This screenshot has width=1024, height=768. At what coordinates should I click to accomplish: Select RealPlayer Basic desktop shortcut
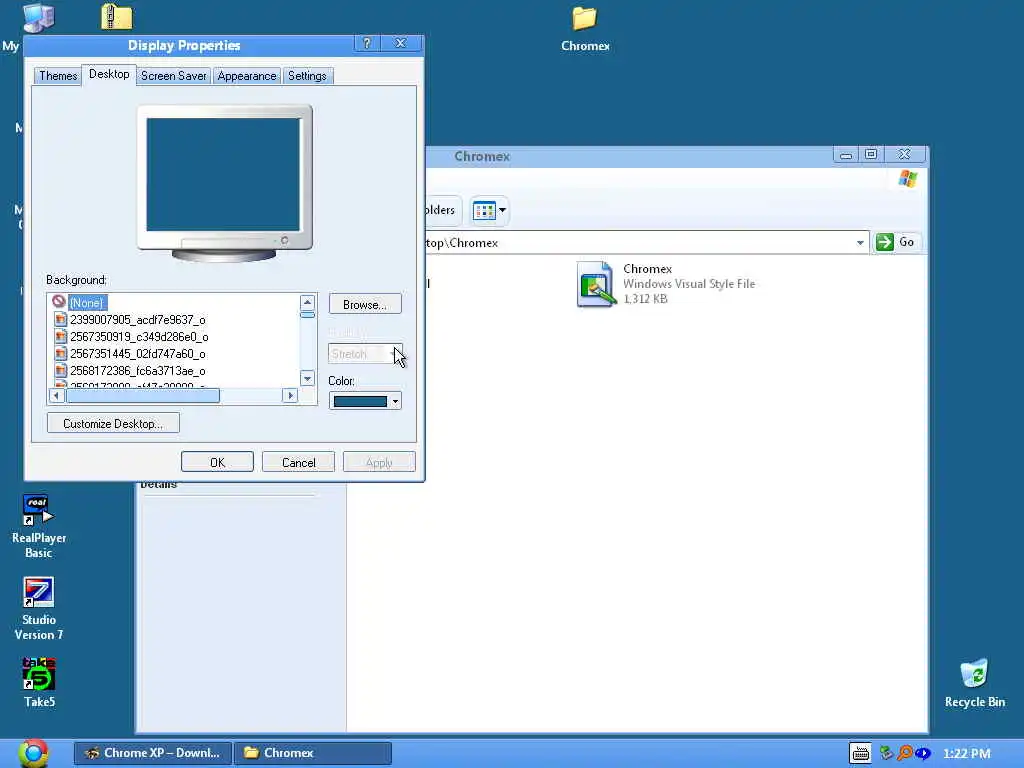39,526
